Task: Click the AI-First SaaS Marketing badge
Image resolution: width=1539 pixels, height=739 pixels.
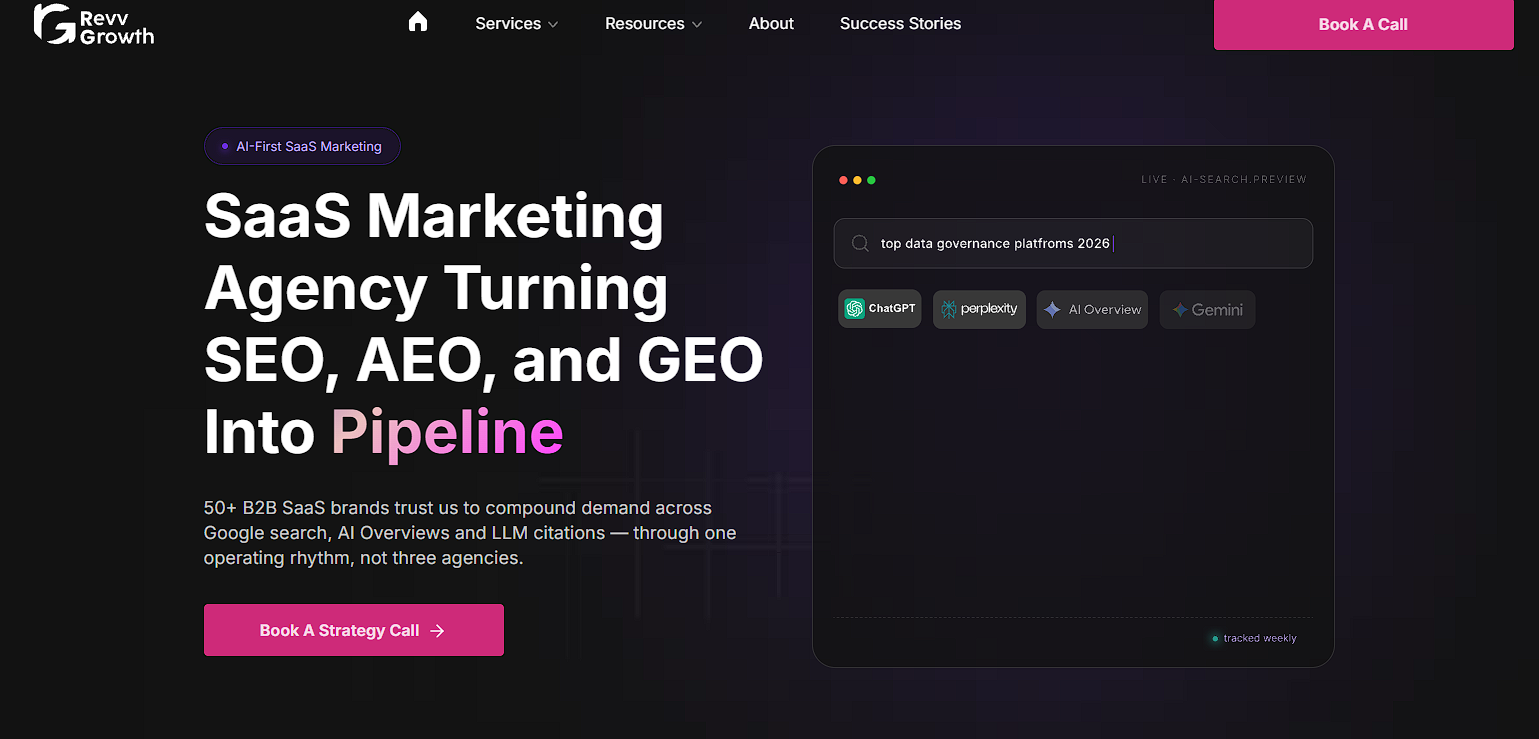Action: (302, 146)
